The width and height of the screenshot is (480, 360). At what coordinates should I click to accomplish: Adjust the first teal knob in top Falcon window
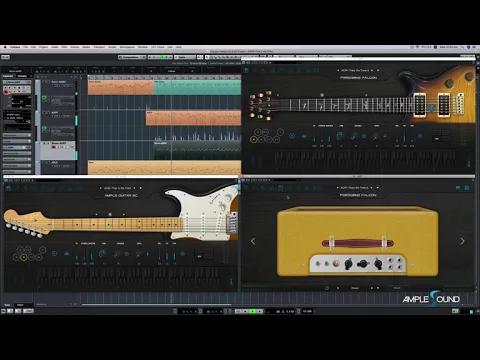tap(340, 136)
